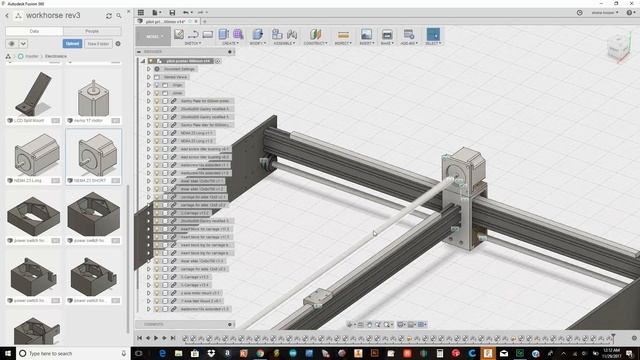The image size is (640, 360).
Task: Click the Create Sketch tool icon
Action: pyautogui.click(x=179, y=34)
